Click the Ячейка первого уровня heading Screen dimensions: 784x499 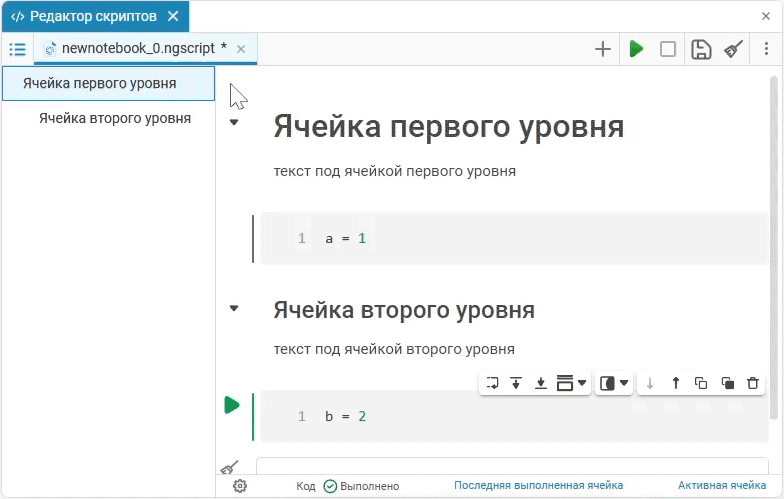448,126
